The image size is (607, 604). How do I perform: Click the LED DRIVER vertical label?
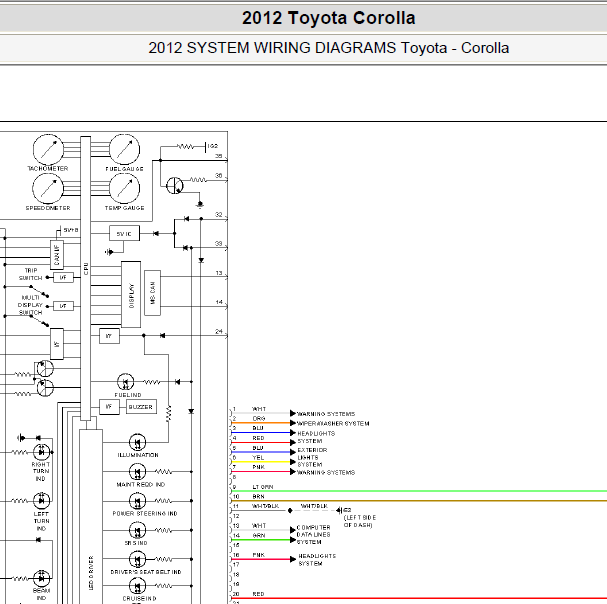(x=91, y=573)
